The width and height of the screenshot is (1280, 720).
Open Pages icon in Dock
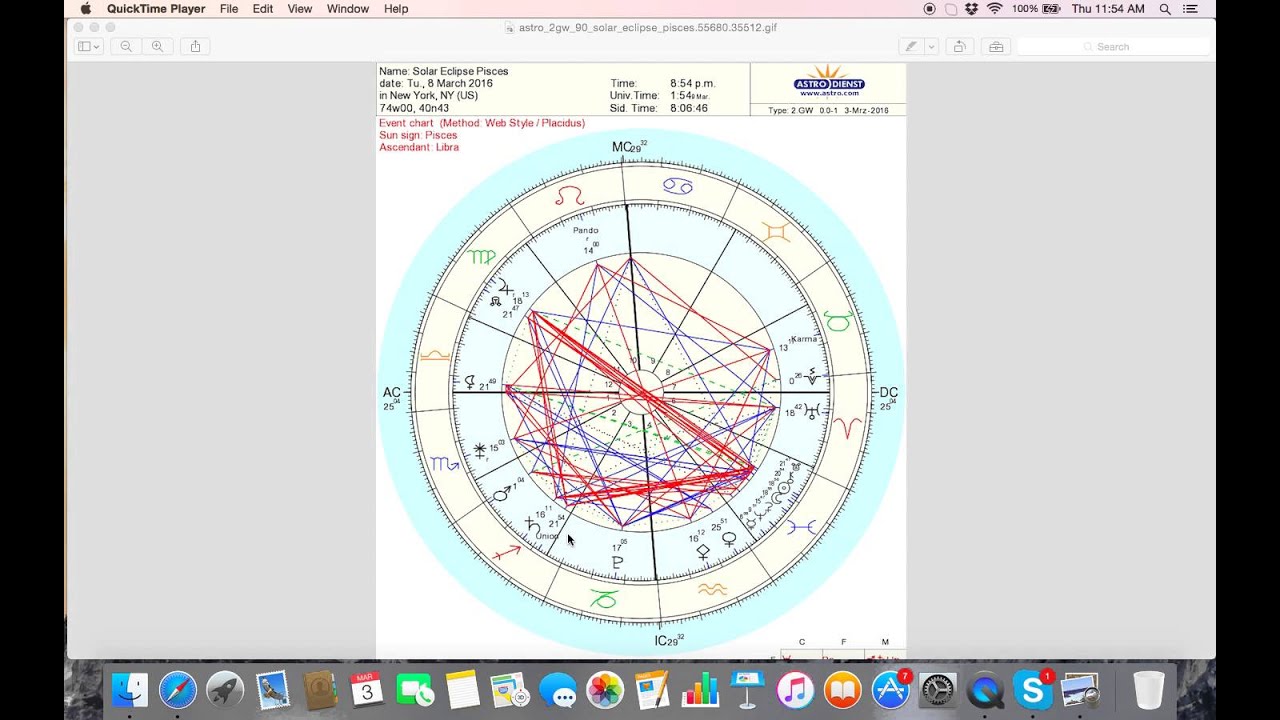coord(652,690)
